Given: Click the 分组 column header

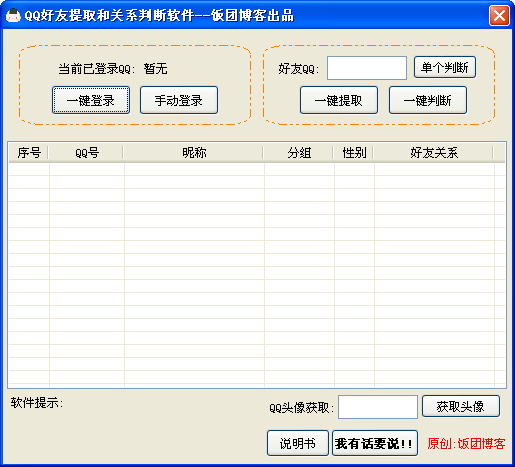Looking at the screenshot, I should [299, 153].
